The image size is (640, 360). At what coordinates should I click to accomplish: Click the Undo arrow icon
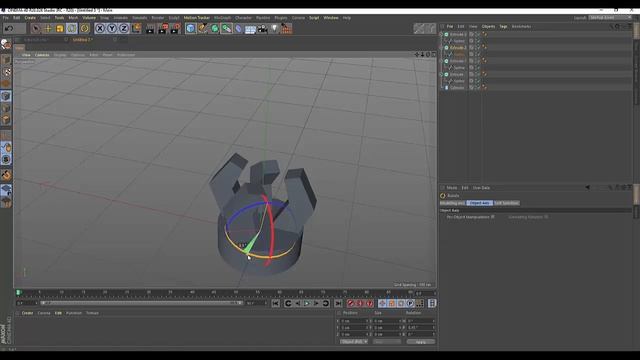tap(9, 28)
